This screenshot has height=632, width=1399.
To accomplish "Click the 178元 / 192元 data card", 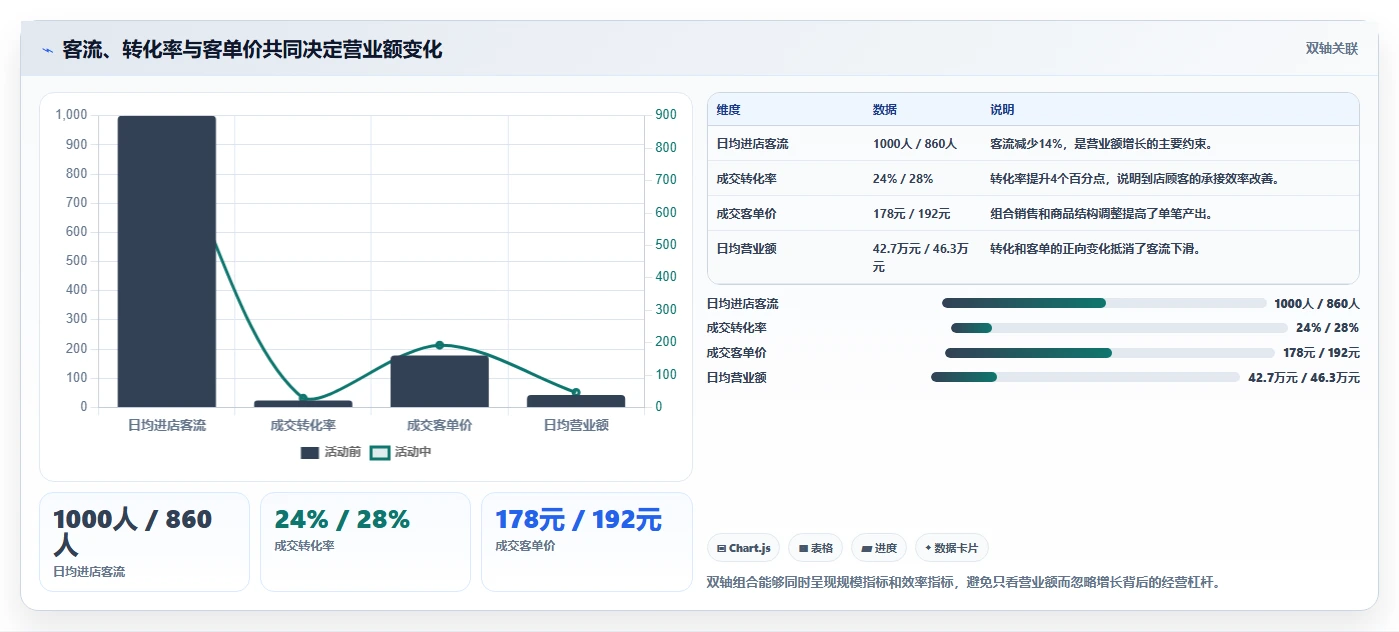I will 586,542.
